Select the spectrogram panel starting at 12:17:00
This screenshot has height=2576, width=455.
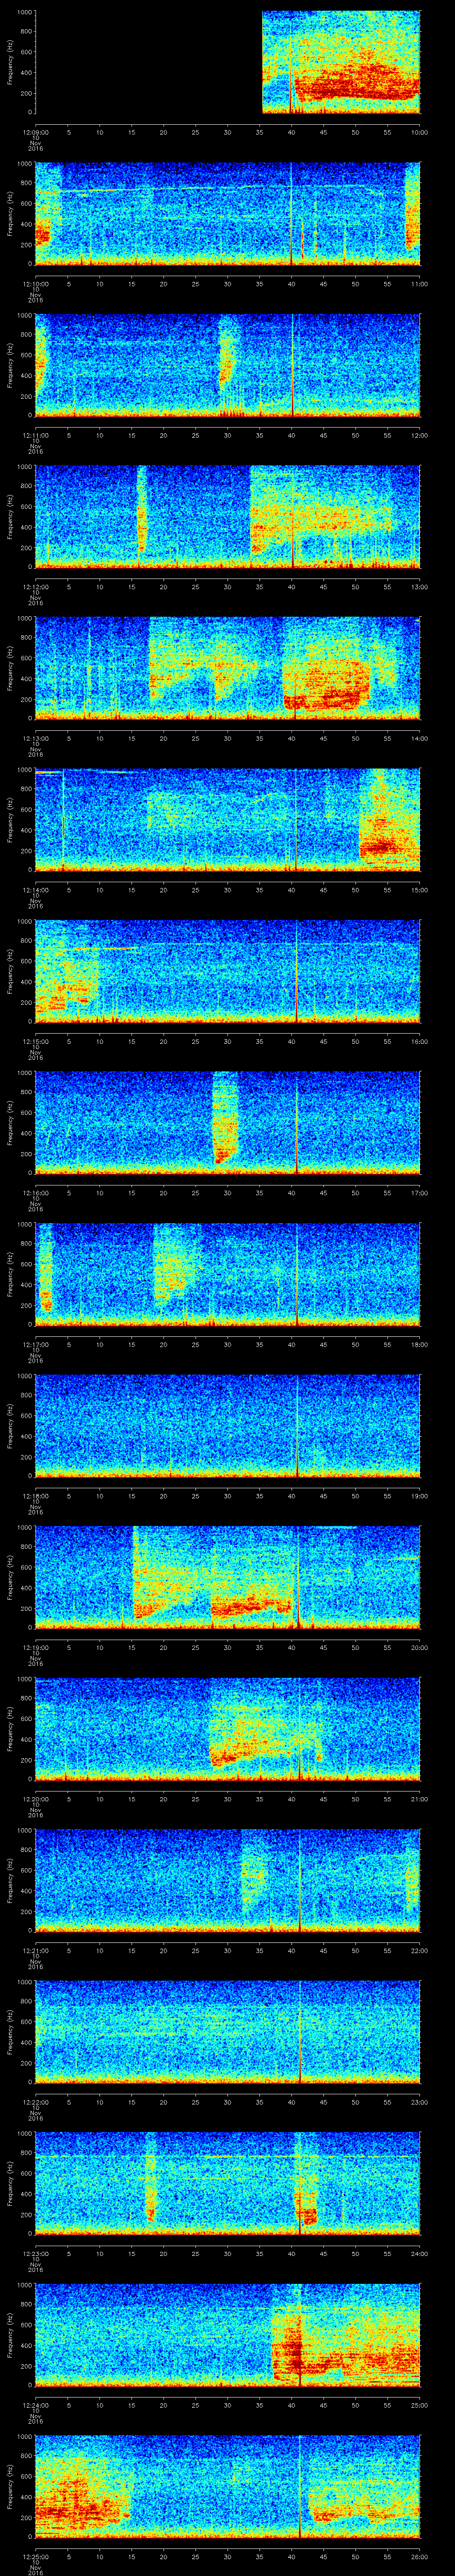click(227, 1274)
